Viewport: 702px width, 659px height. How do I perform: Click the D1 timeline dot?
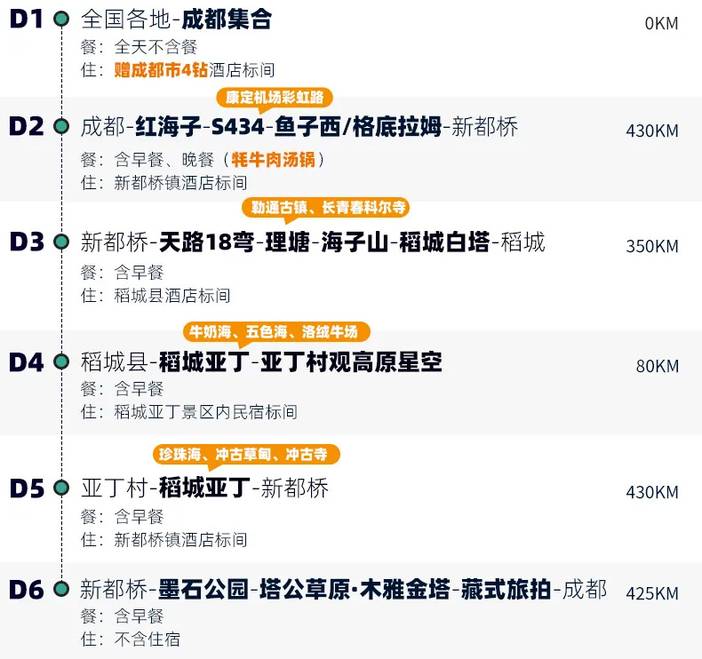[x=61, y=19]
